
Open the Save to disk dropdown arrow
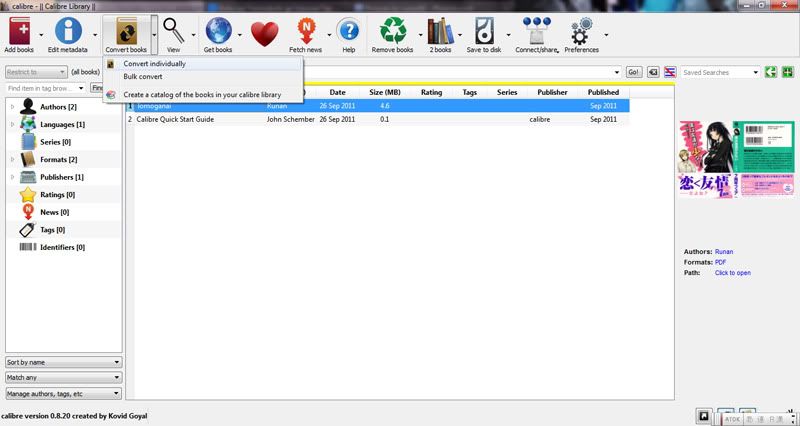click(508, 35)
